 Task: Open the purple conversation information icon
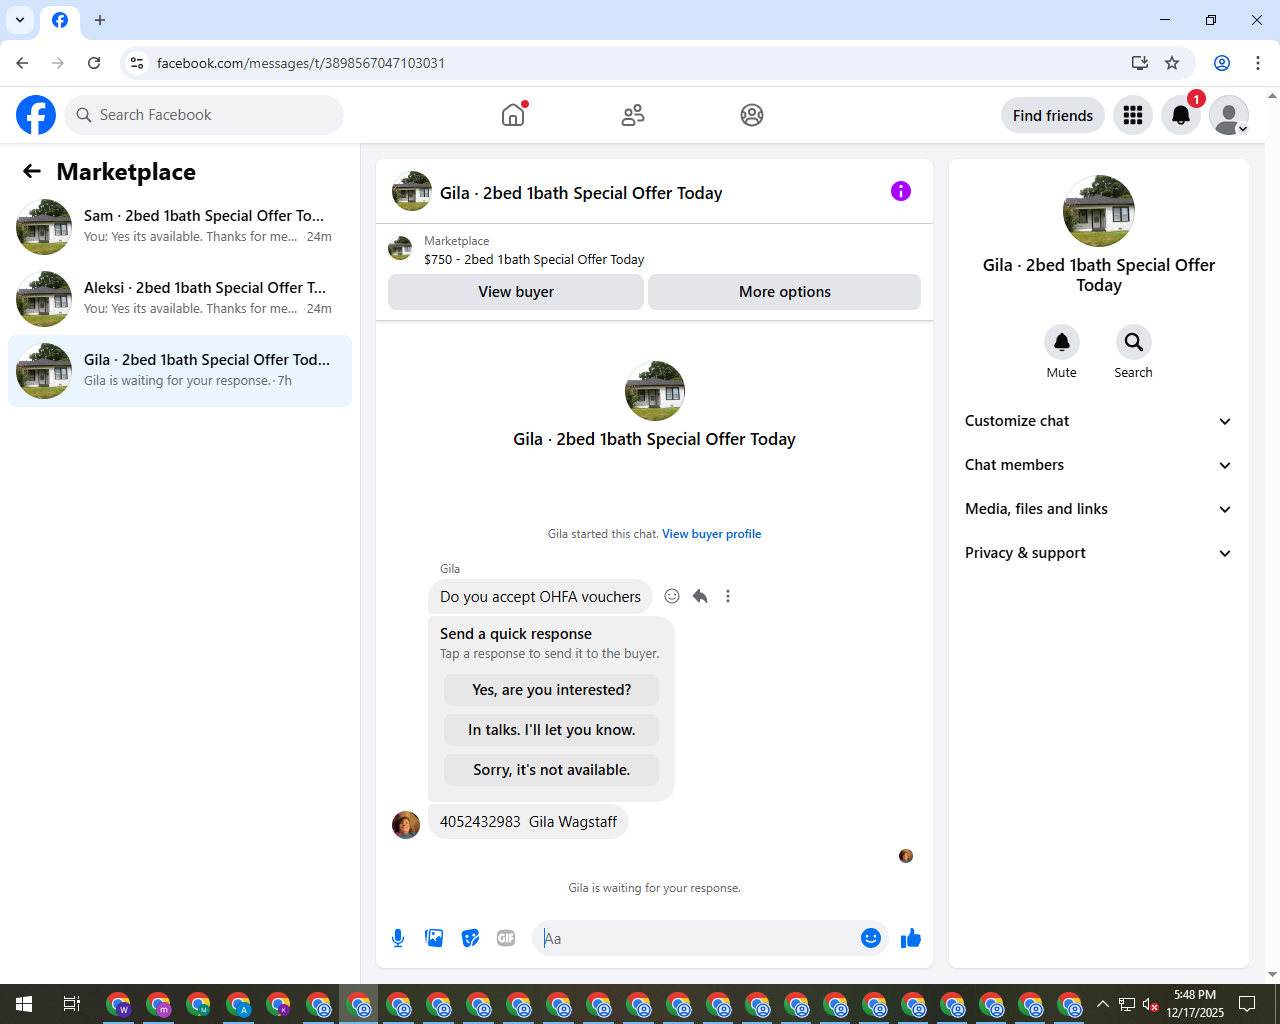point(901,191)
